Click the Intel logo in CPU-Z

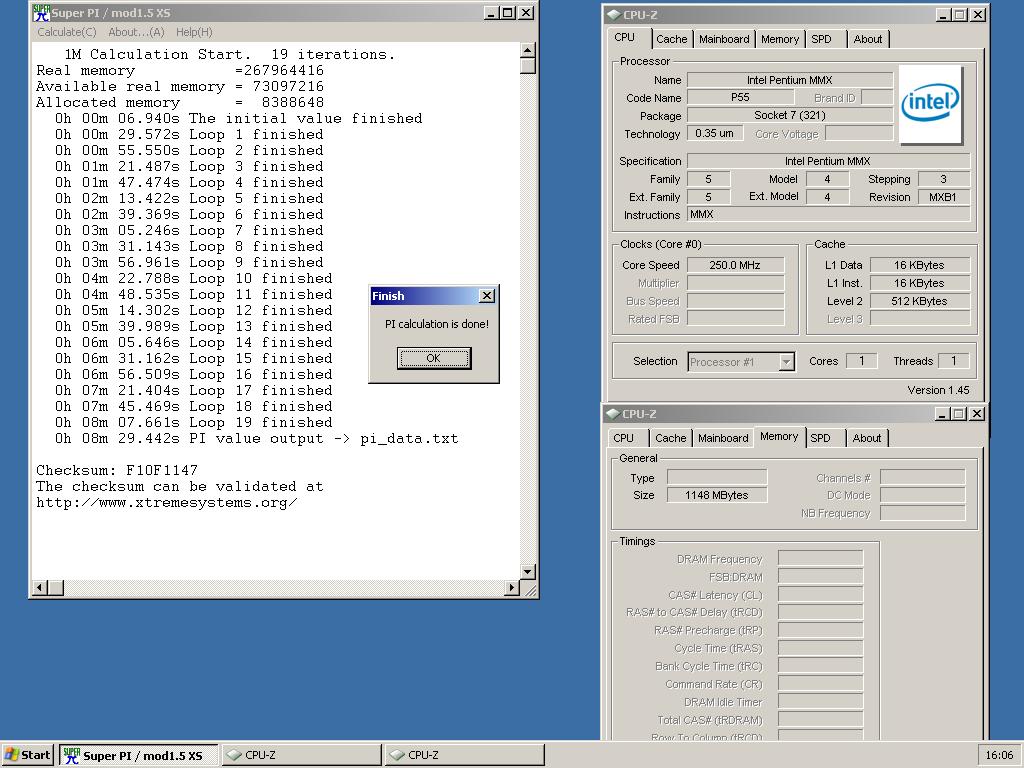[930, 104]
